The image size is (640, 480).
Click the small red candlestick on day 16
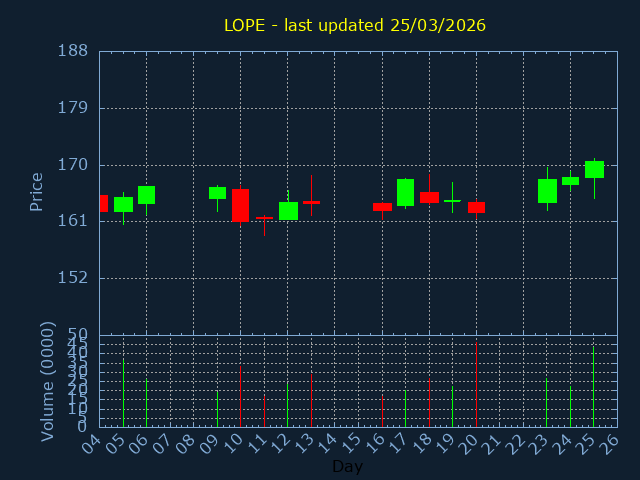pyautogui.click(x=382, y=207)
